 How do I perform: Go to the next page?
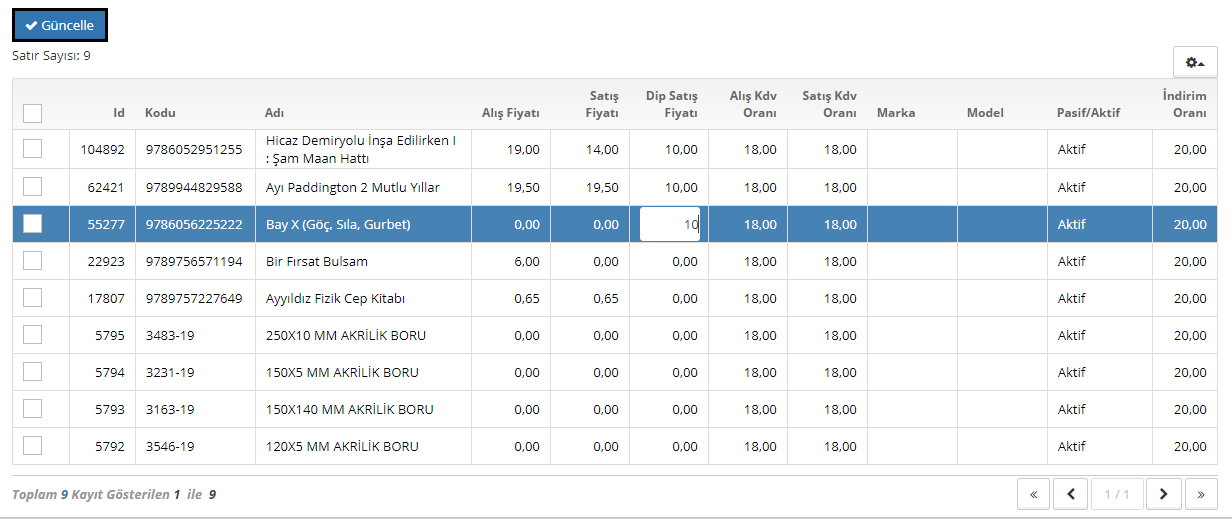point(1163,494)
